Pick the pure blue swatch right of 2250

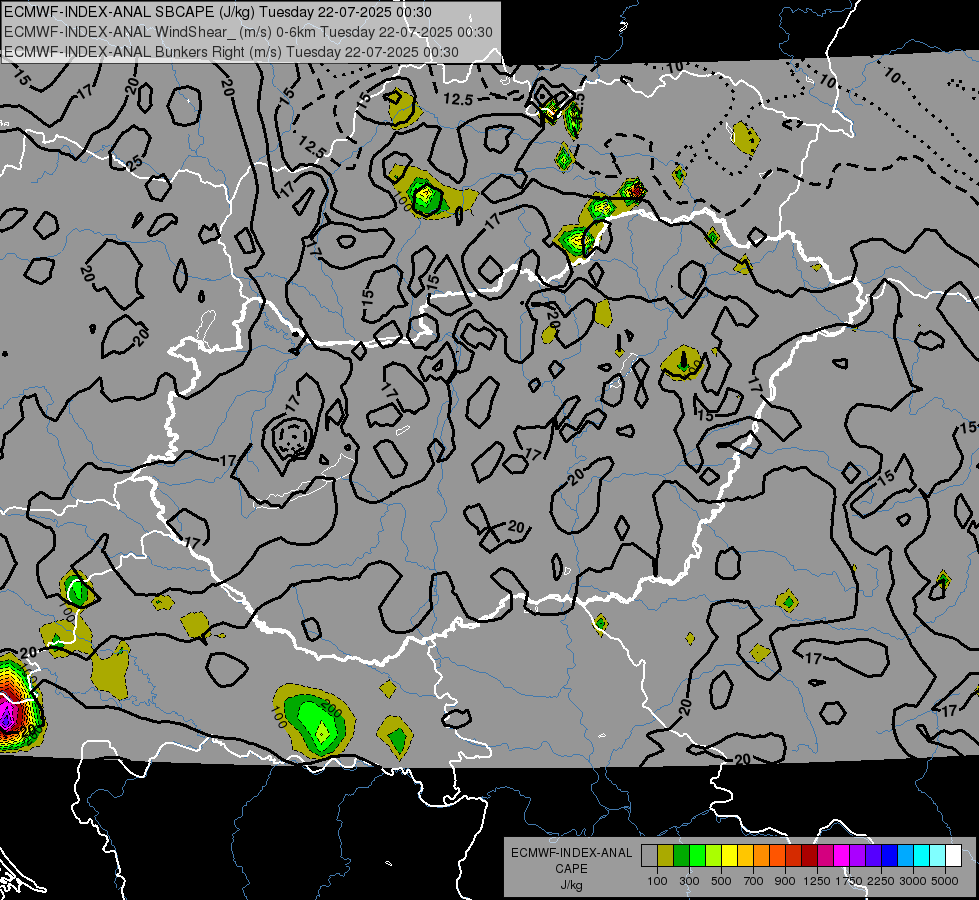[x=890, y=856]
